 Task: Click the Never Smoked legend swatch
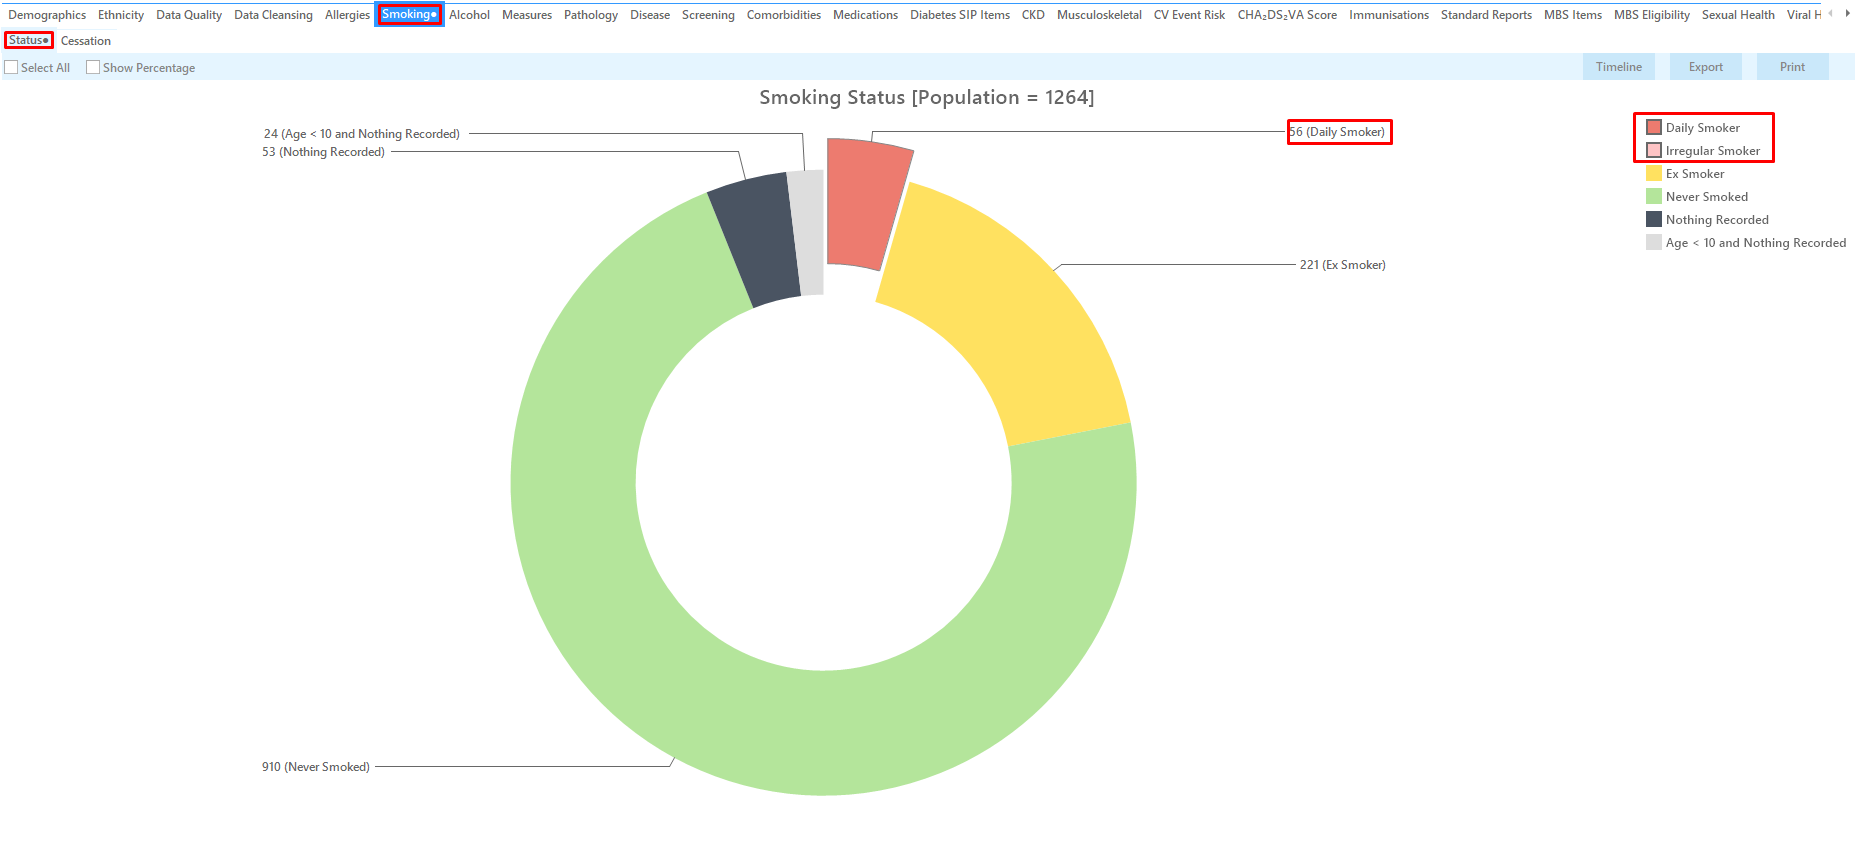tap(1654, 196)
